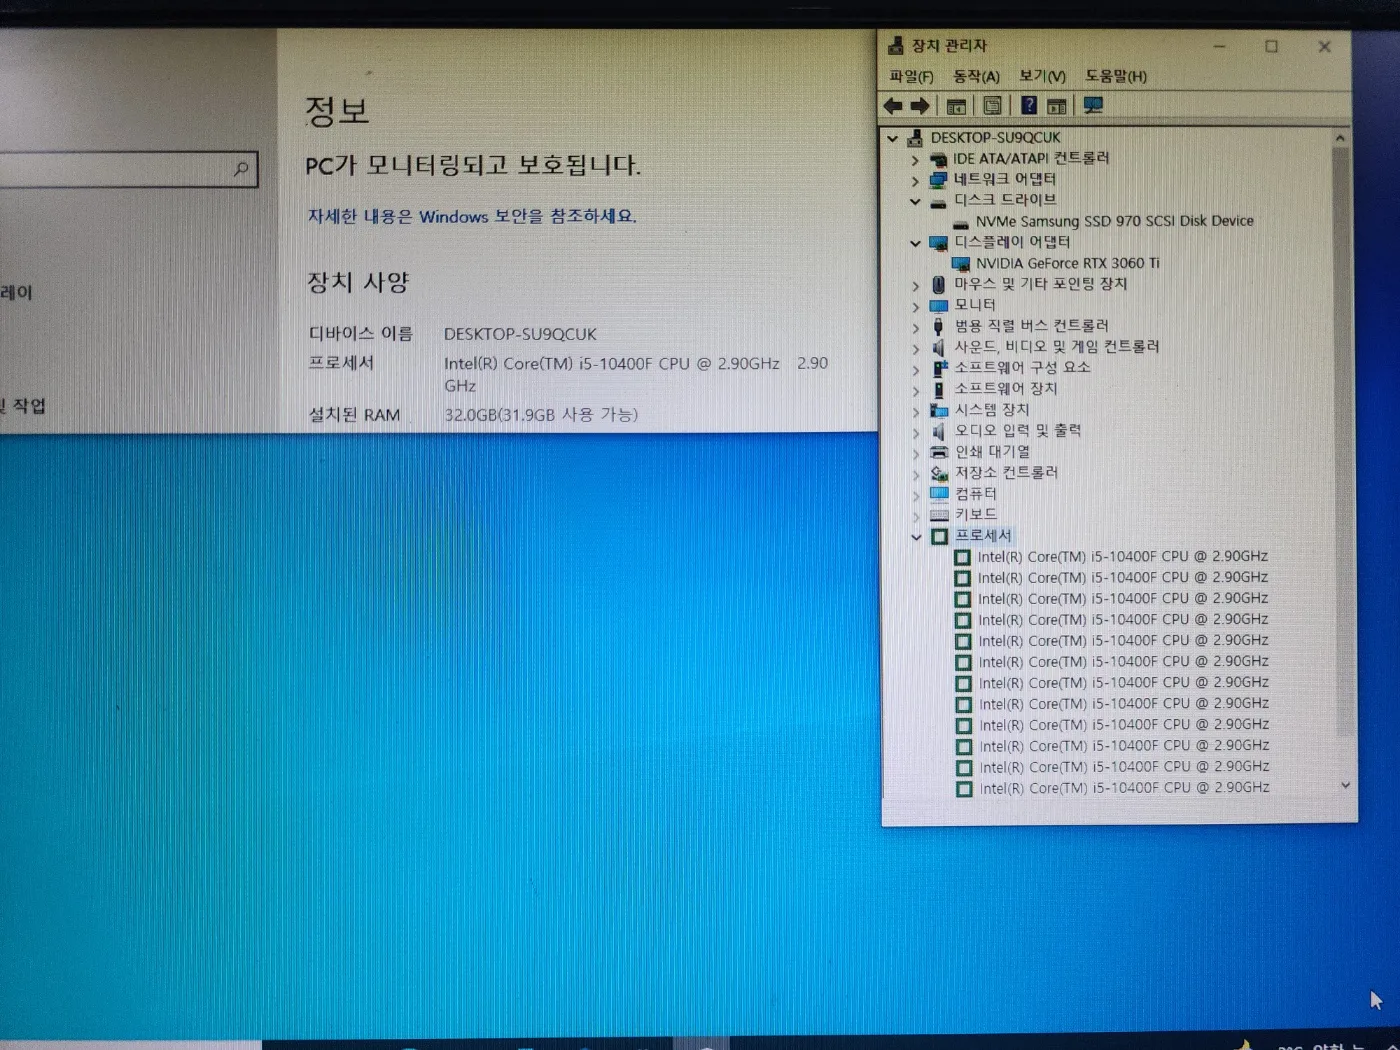This screenshot has height=1050, width=1400.
Task: Open the Windows 보안 details link
Action: pyautogui.click(x=472, y=217)
